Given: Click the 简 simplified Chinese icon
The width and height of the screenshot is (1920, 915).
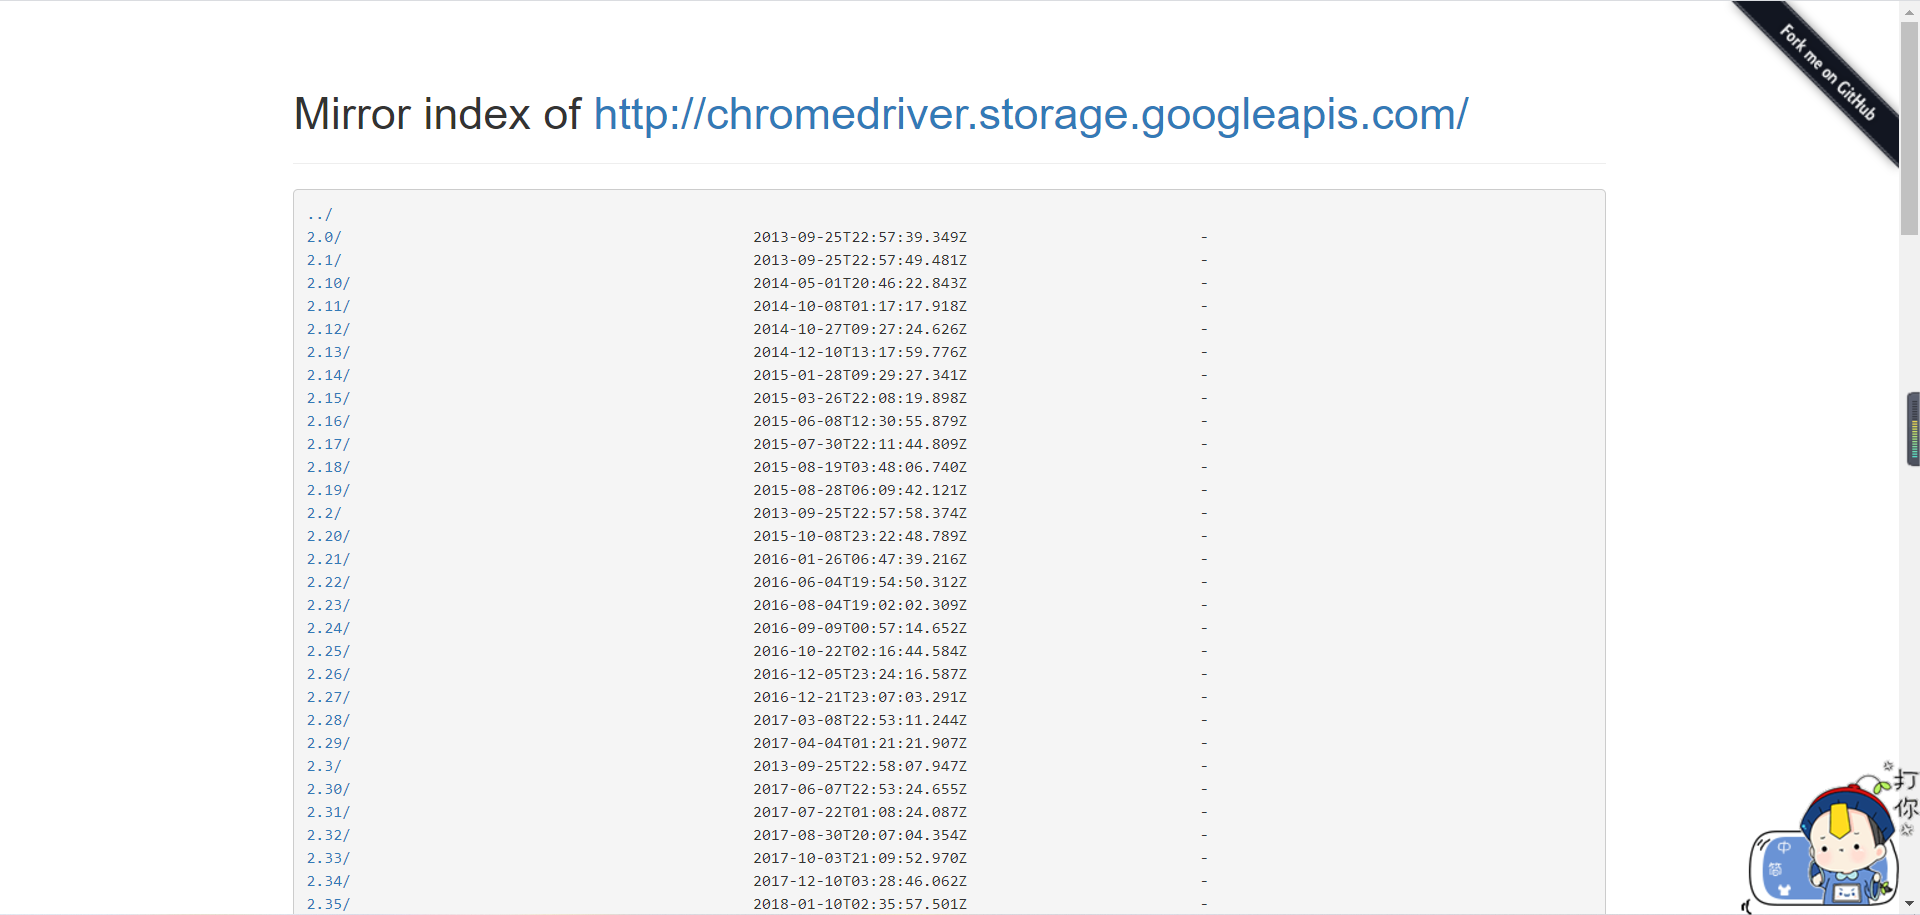Looking at the screenshot, I should tap(1775, 870).
